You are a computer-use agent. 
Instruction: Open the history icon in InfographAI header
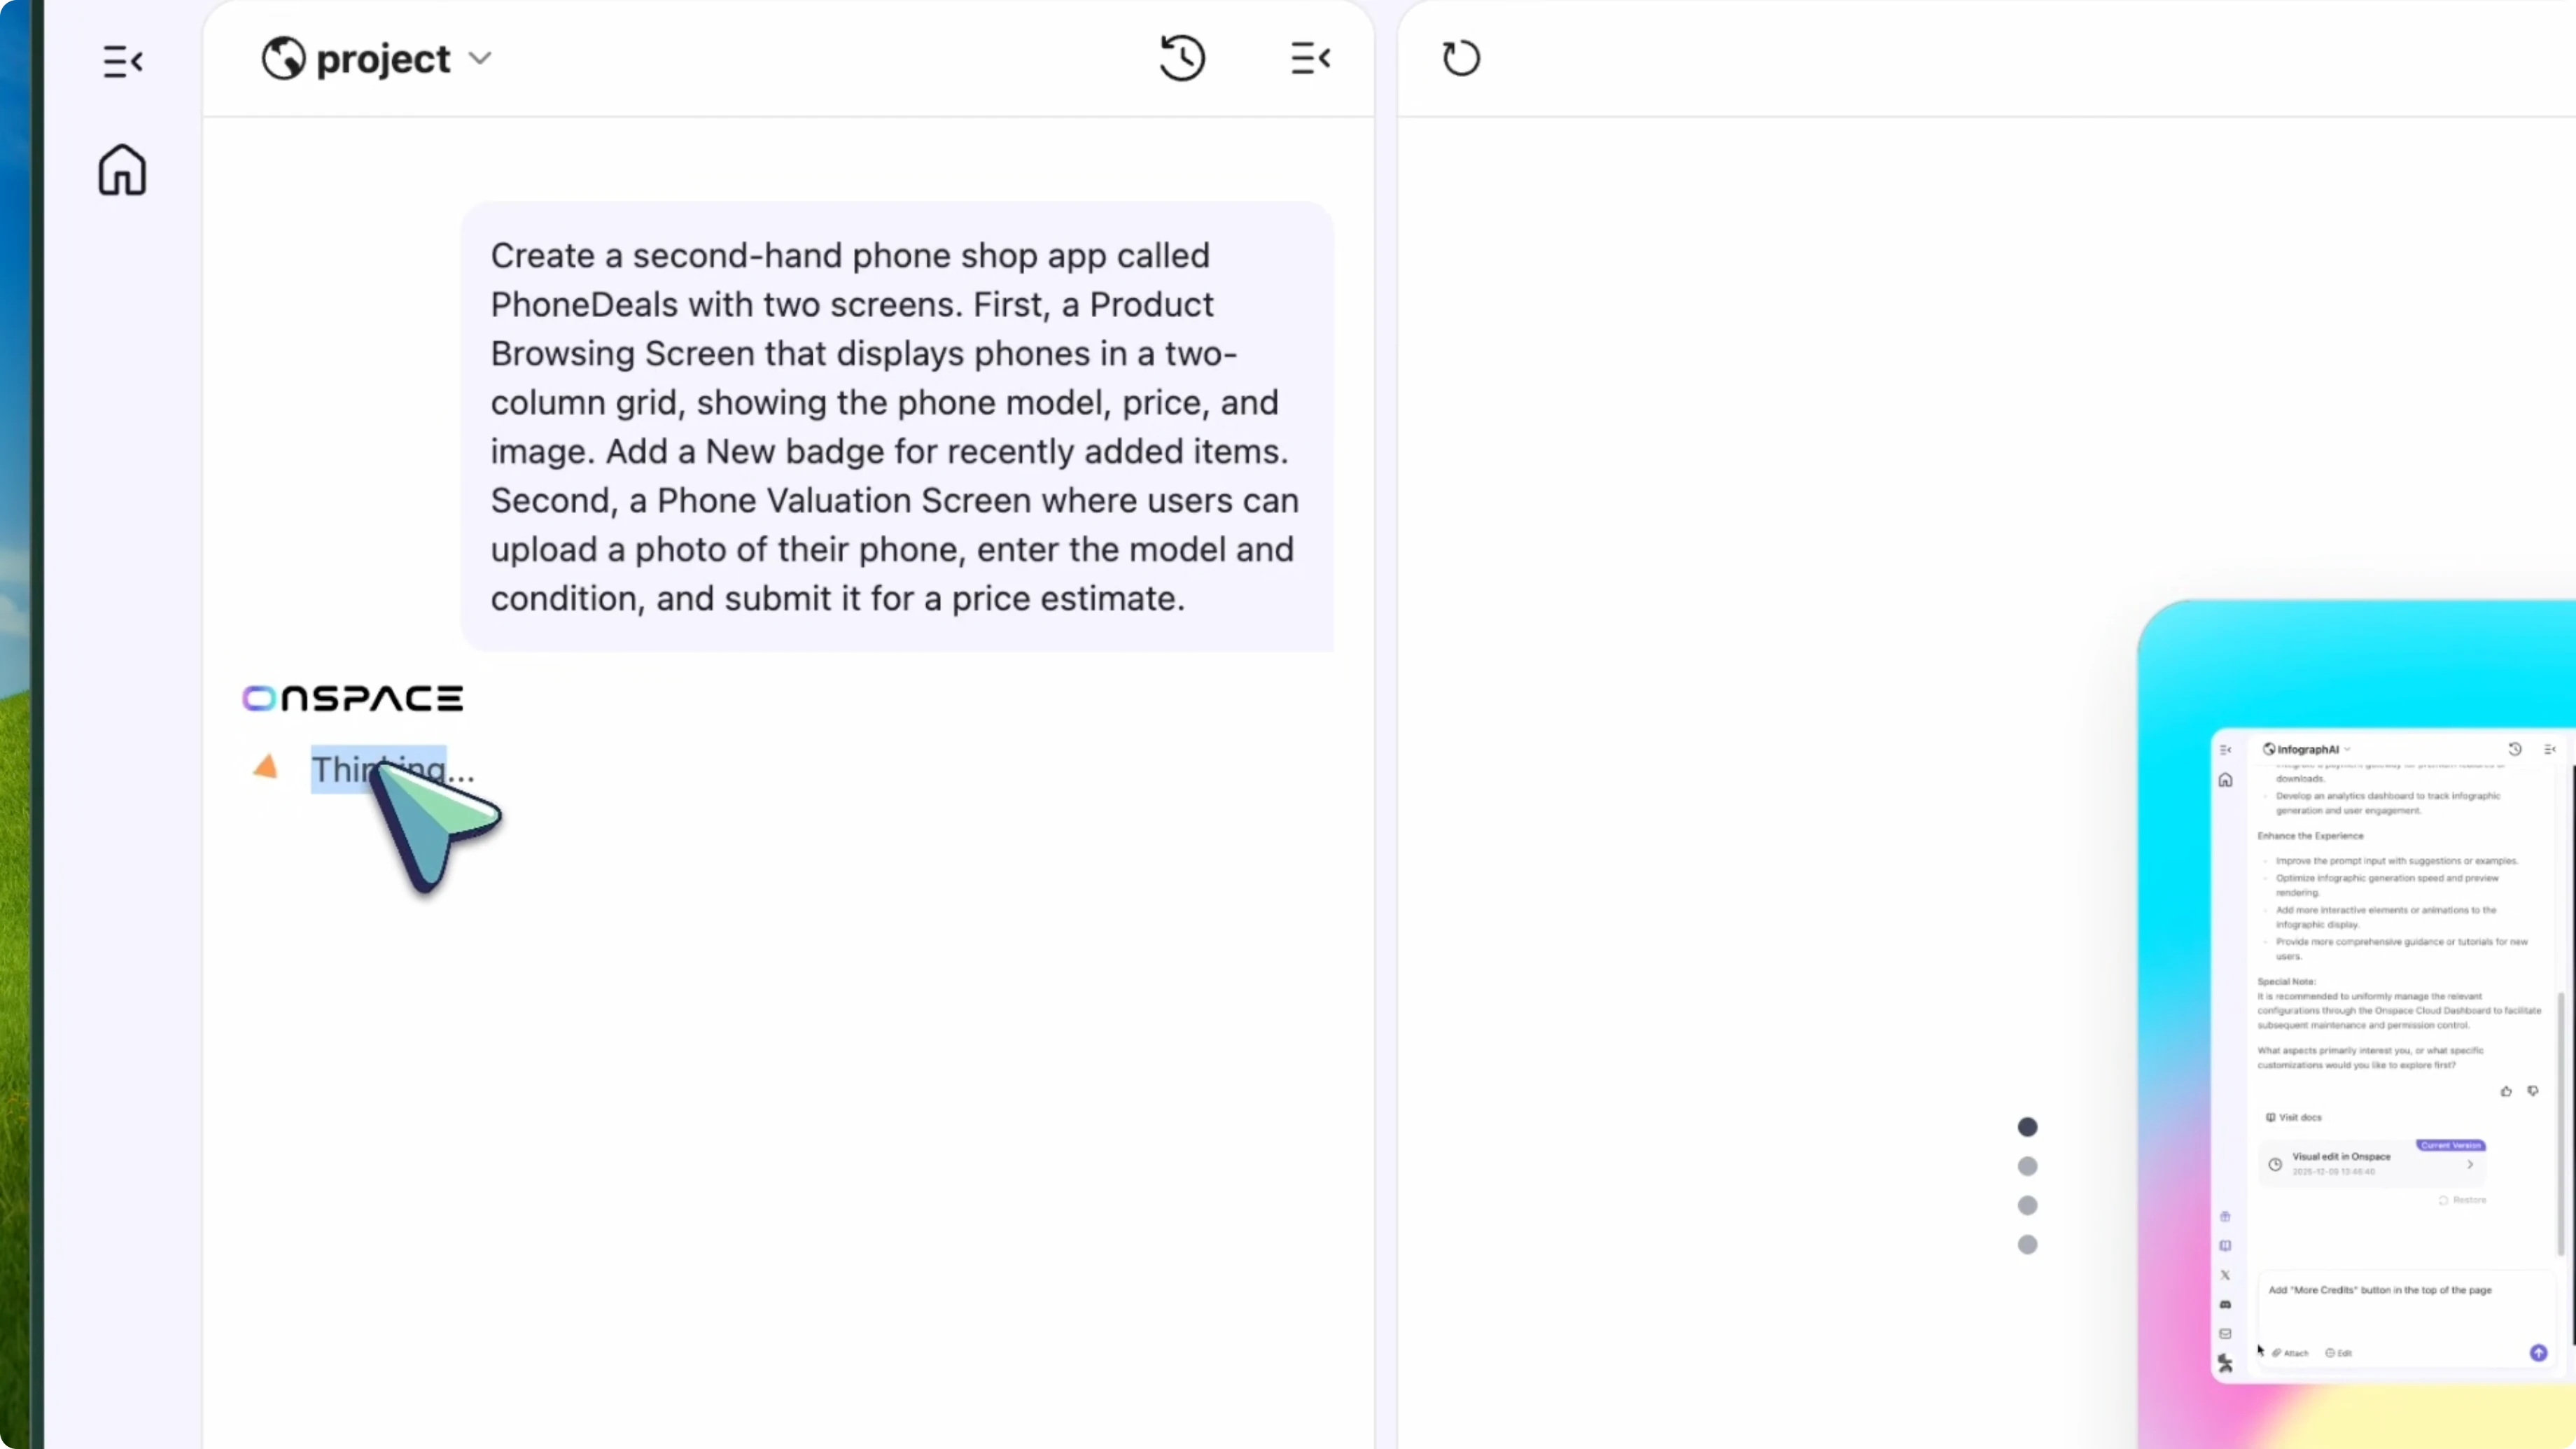click(2515, 749)
